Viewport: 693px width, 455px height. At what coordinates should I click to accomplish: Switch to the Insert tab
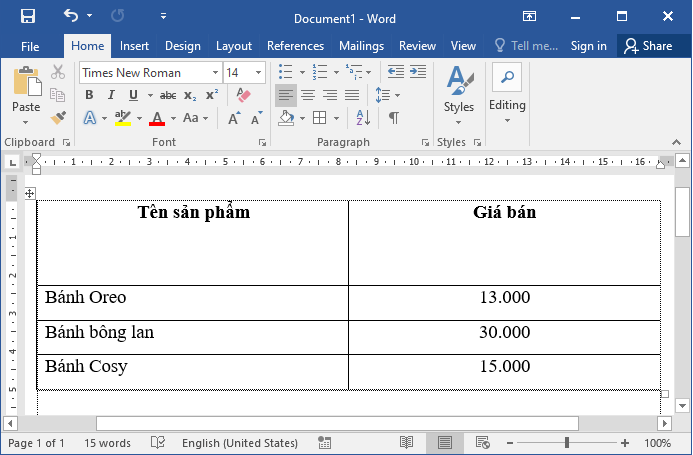[x=134, y=46]
